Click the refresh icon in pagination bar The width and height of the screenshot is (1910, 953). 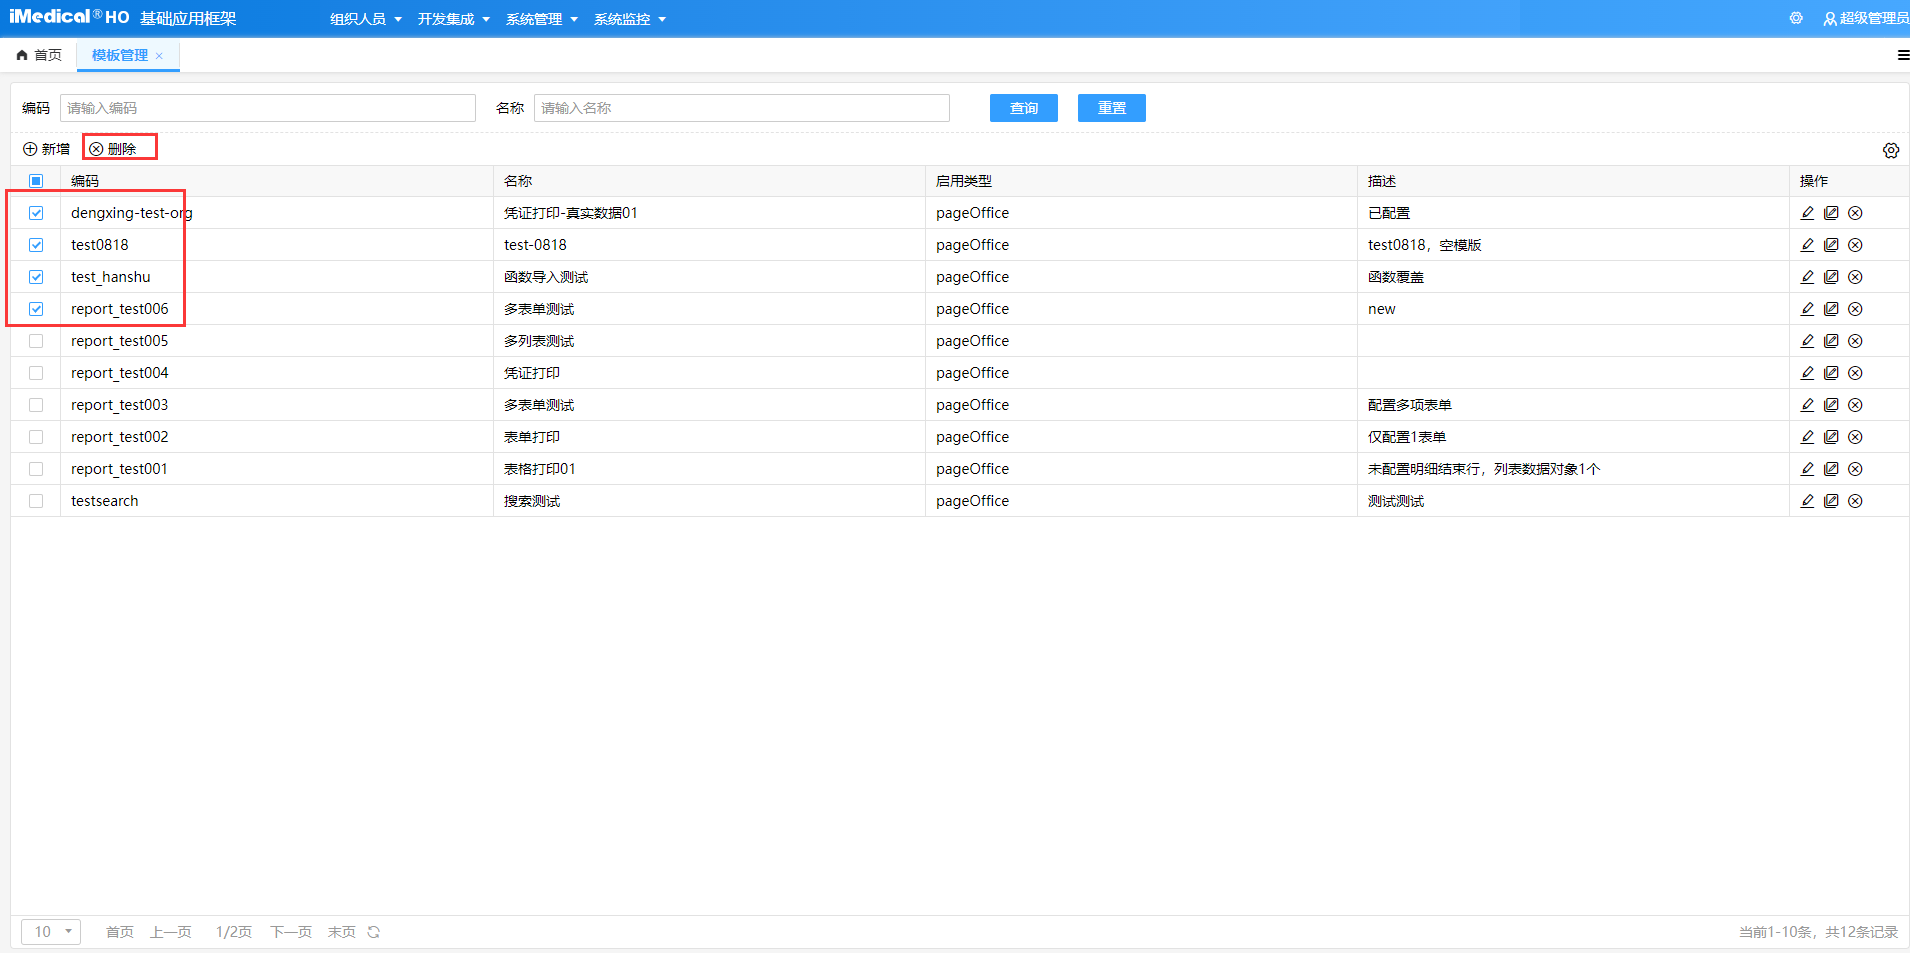click(x=374, y=932)
